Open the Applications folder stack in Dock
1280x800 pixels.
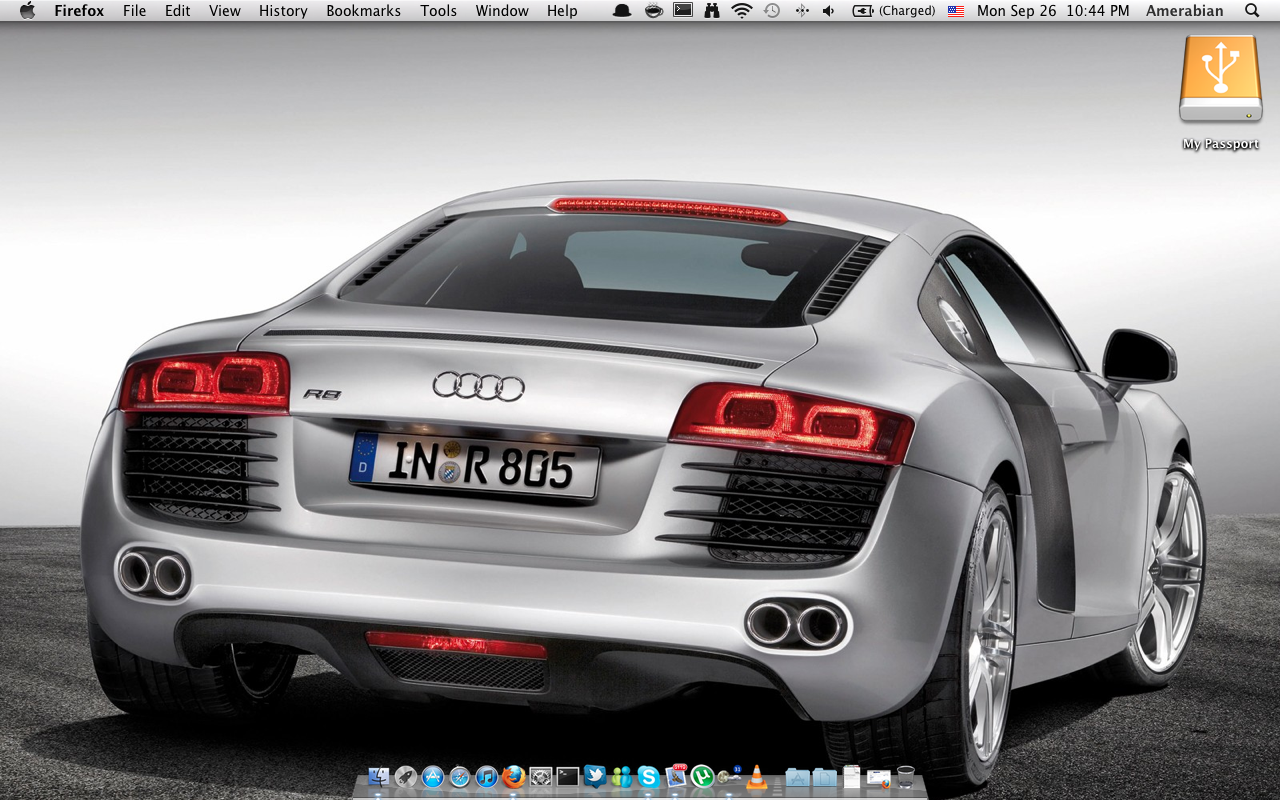(797, 776)
